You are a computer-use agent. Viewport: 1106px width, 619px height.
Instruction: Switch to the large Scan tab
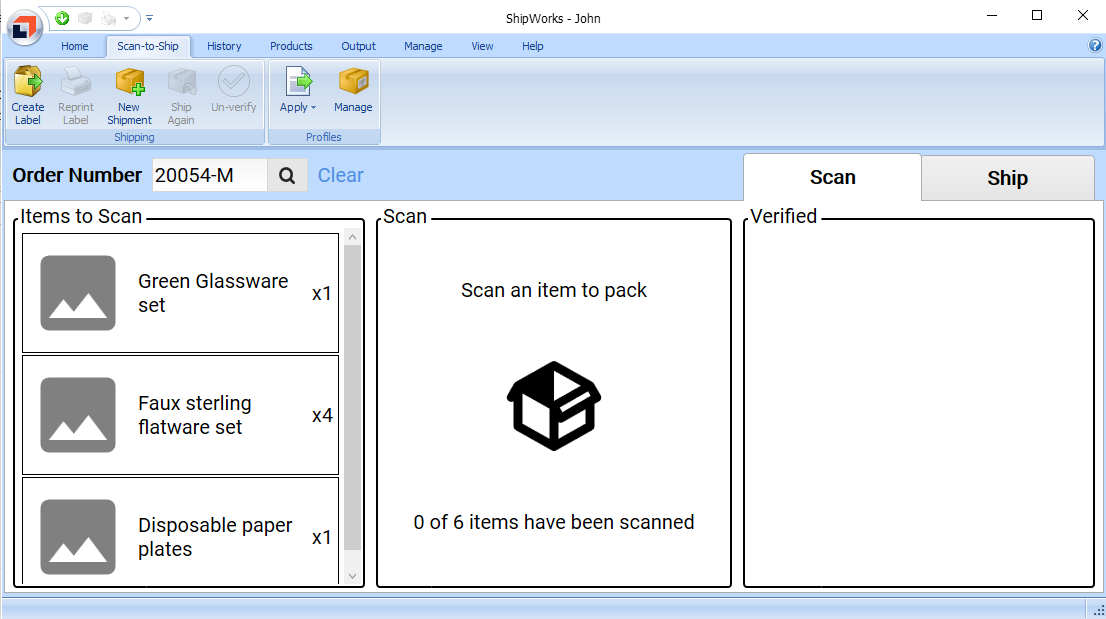832,178
